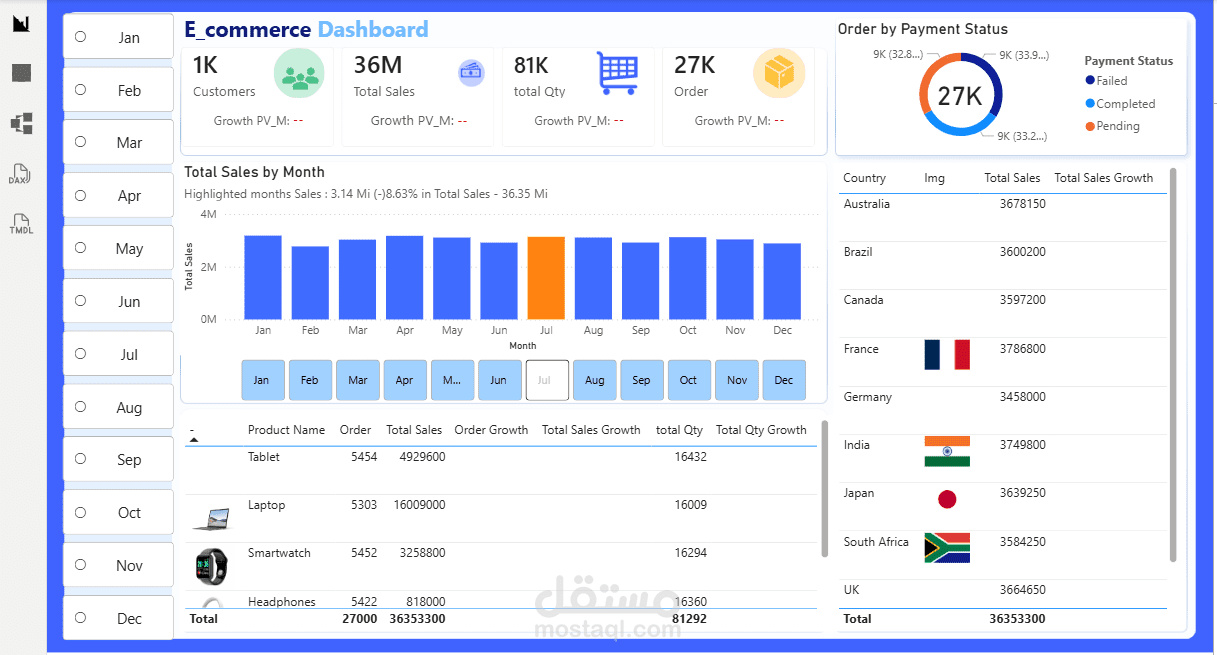Click the TMDL file icon in sidebar

[19, 222]
